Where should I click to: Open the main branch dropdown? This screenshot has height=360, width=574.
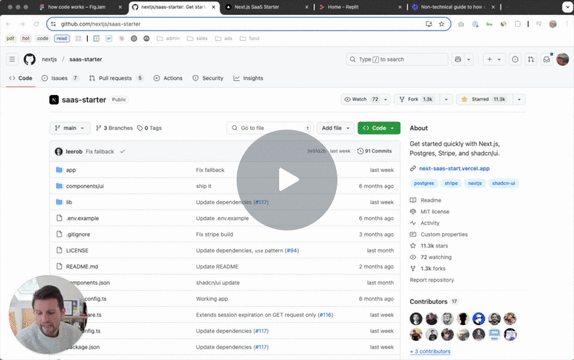70,128
